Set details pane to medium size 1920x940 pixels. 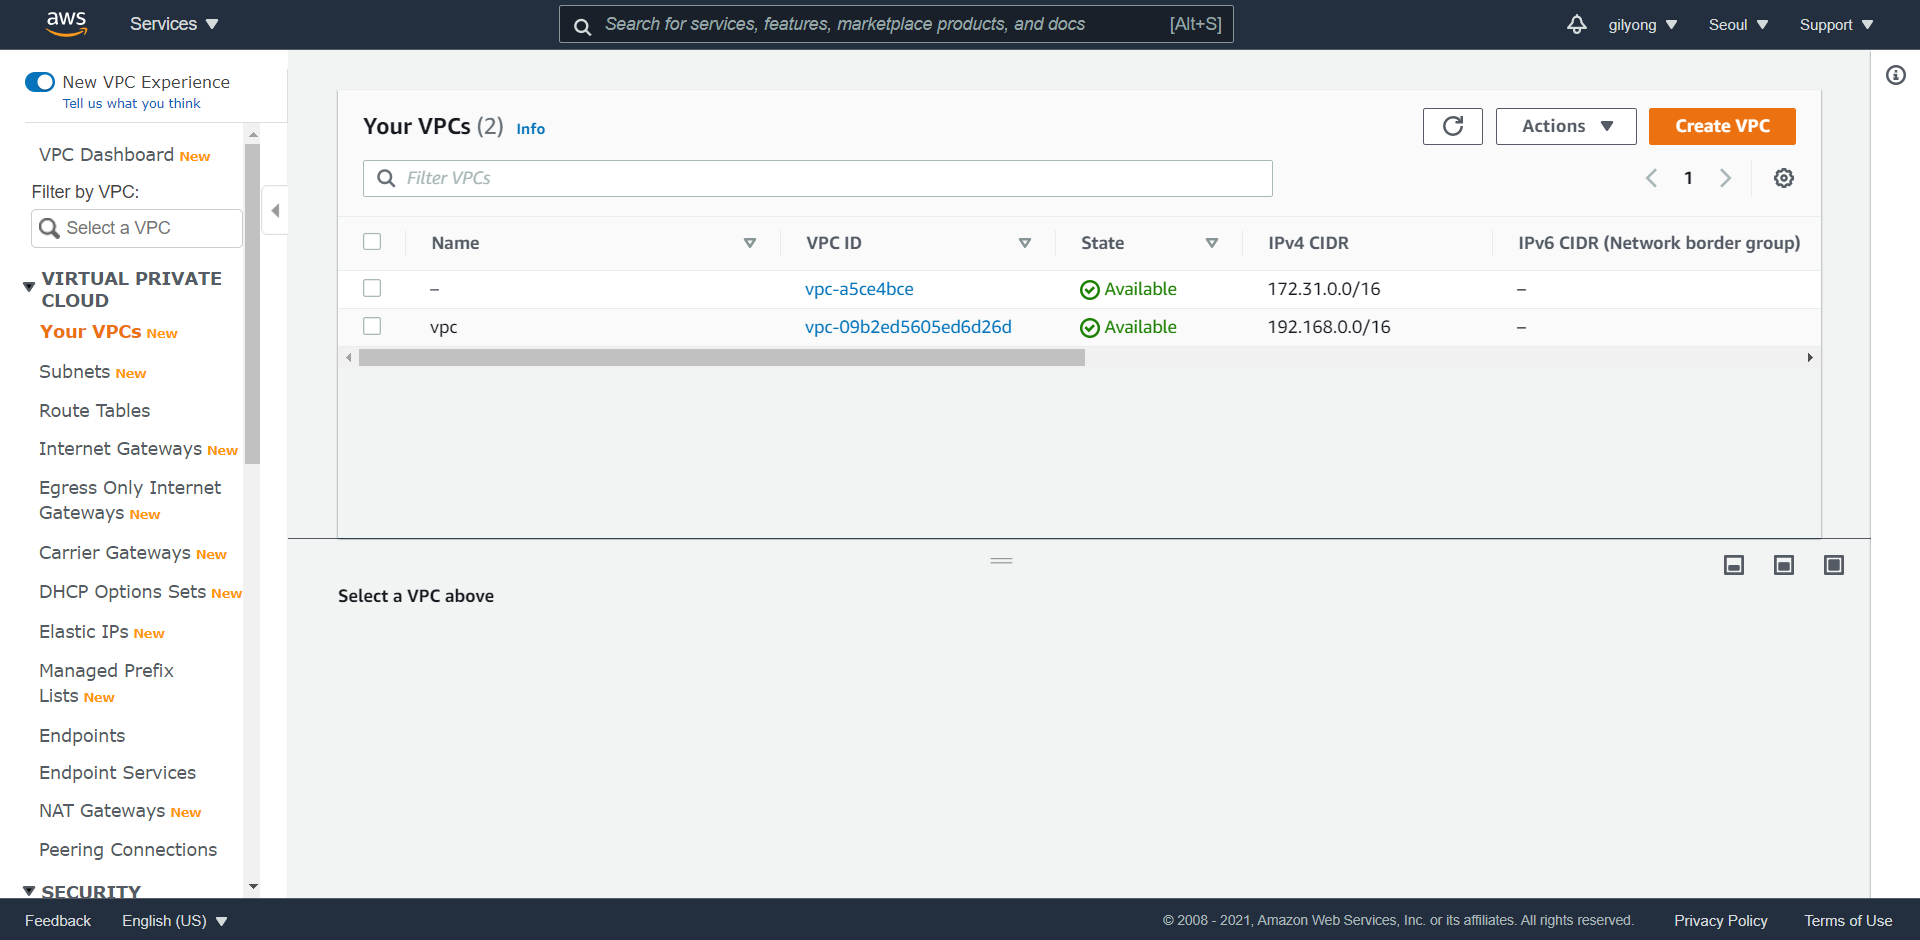click(1784, 565)
